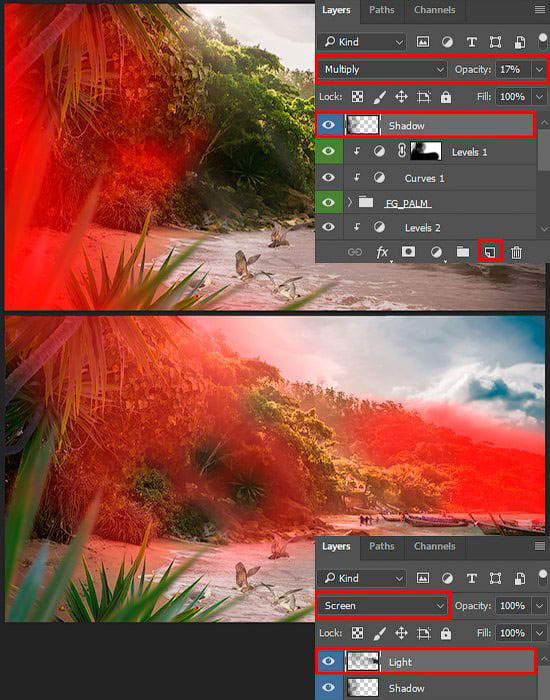Hide the FG_PALM group
The height and width of the screenshot is (700, 550).
coord(329,202)
